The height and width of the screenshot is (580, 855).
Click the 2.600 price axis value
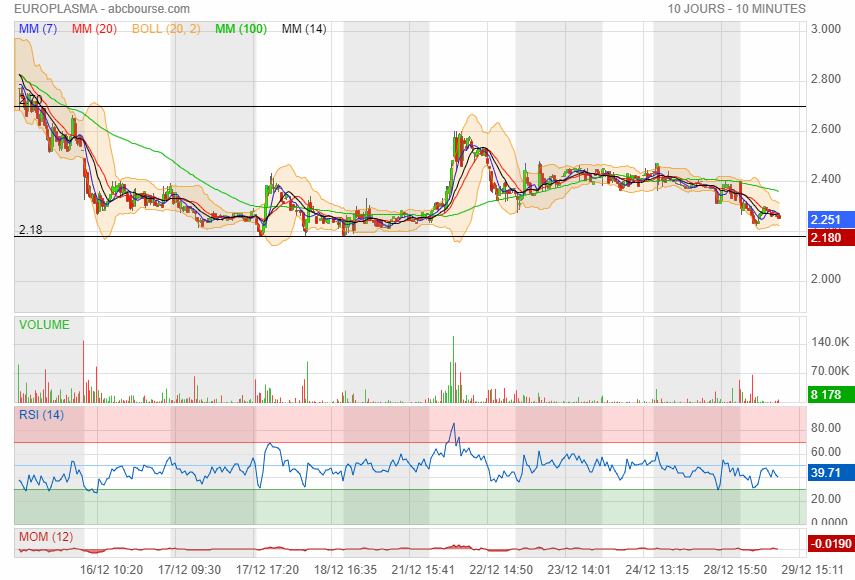tap(826, 129)
